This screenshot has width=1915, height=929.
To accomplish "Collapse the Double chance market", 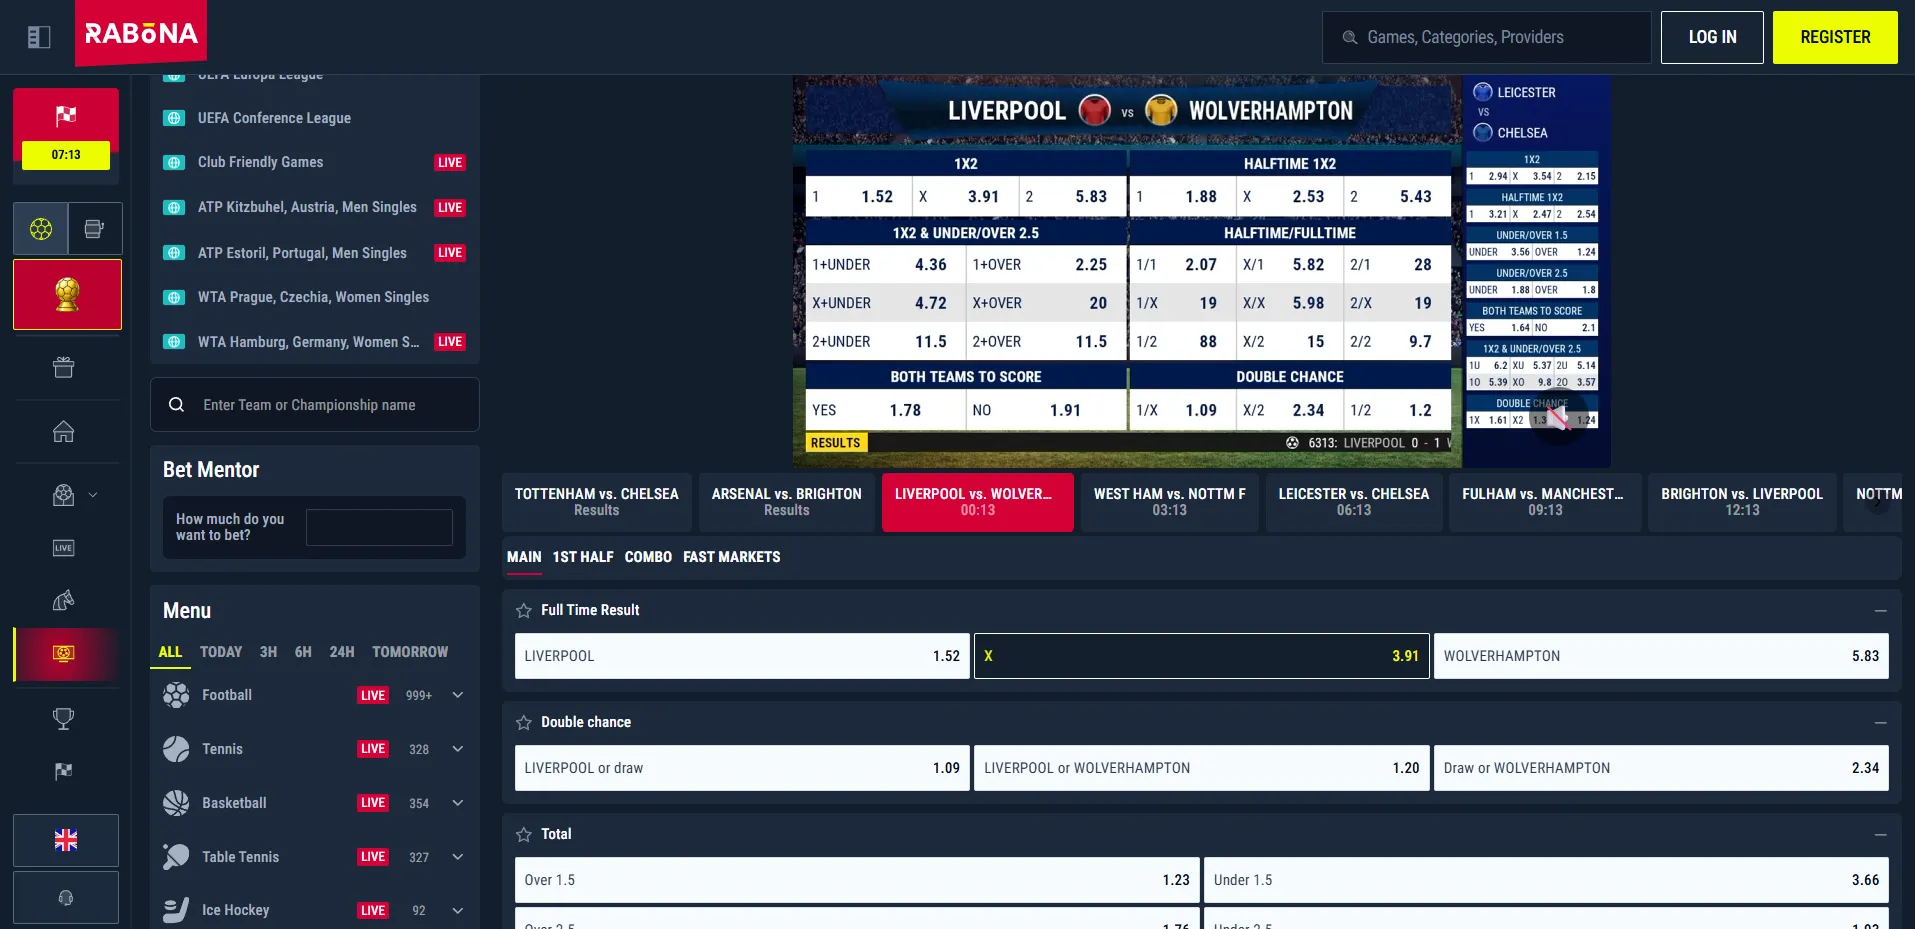I will (x=1880, y=722).
